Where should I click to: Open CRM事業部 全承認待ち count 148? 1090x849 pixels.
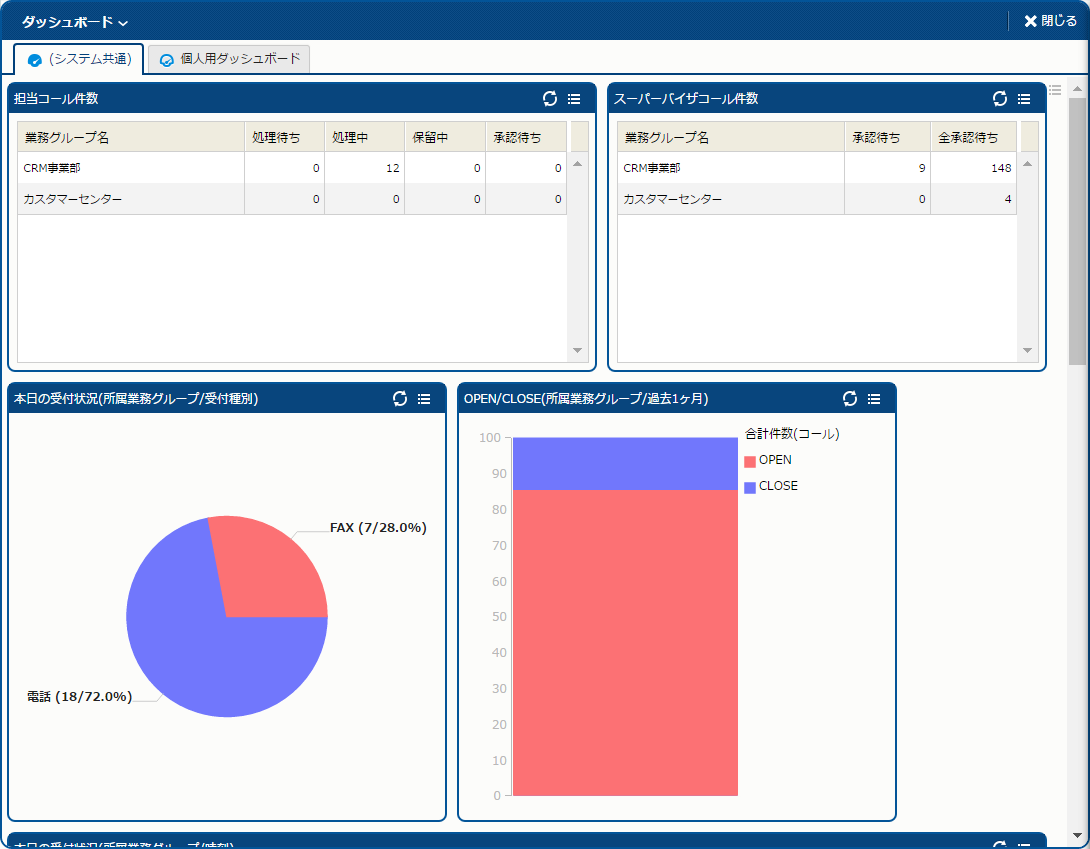coord(1001,168)
